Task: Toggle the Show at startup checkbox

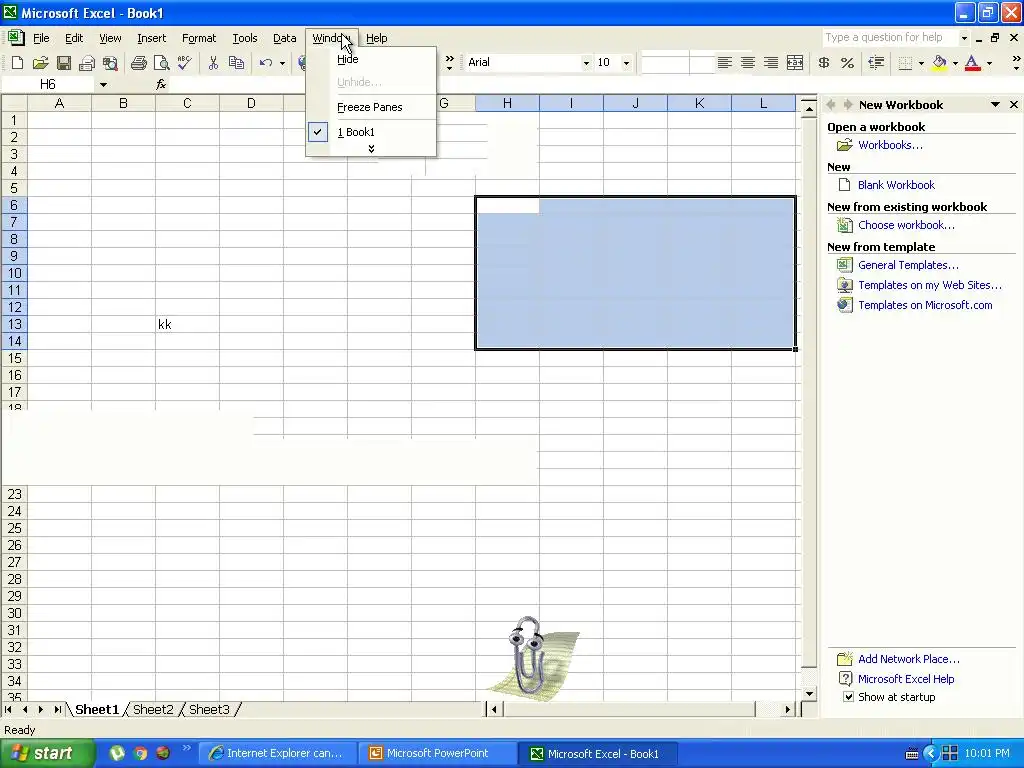Action: coord(848,697)
